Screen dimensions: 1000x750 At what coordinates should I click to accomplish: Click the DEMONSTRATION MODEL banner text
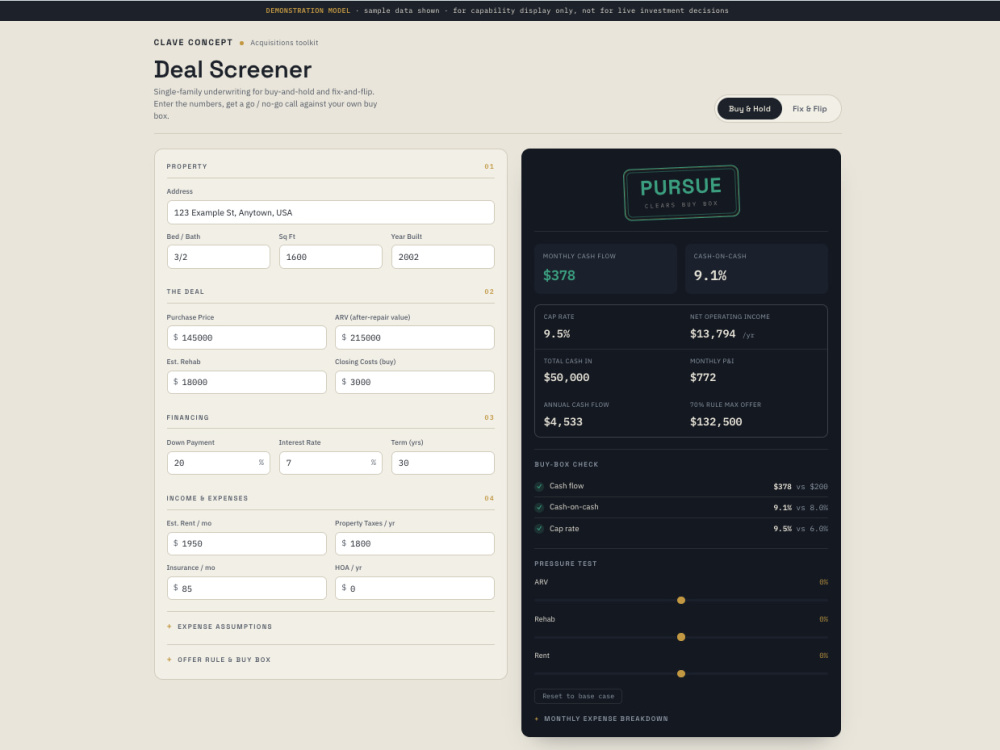(x=308, y=10)
